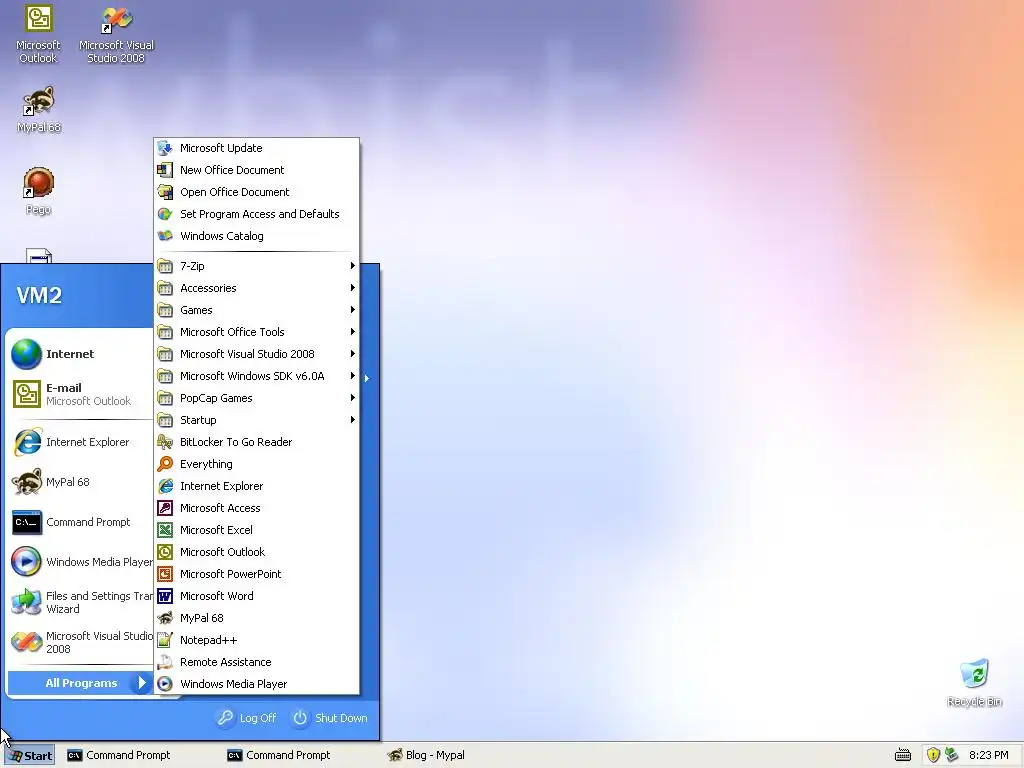Click the network connection tray icon
Viewport: 1024px width, 768px height.
[952, 756]
